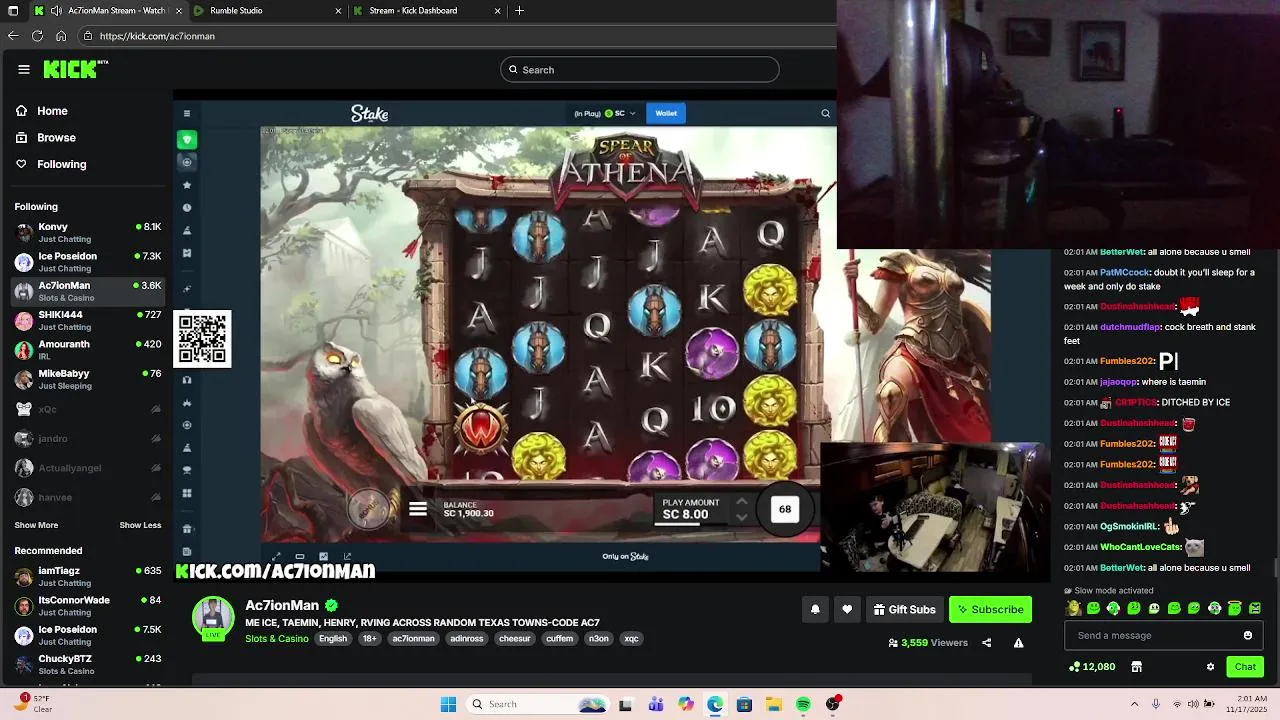
Task: Open the Windows Start menu
Action: 448,704
